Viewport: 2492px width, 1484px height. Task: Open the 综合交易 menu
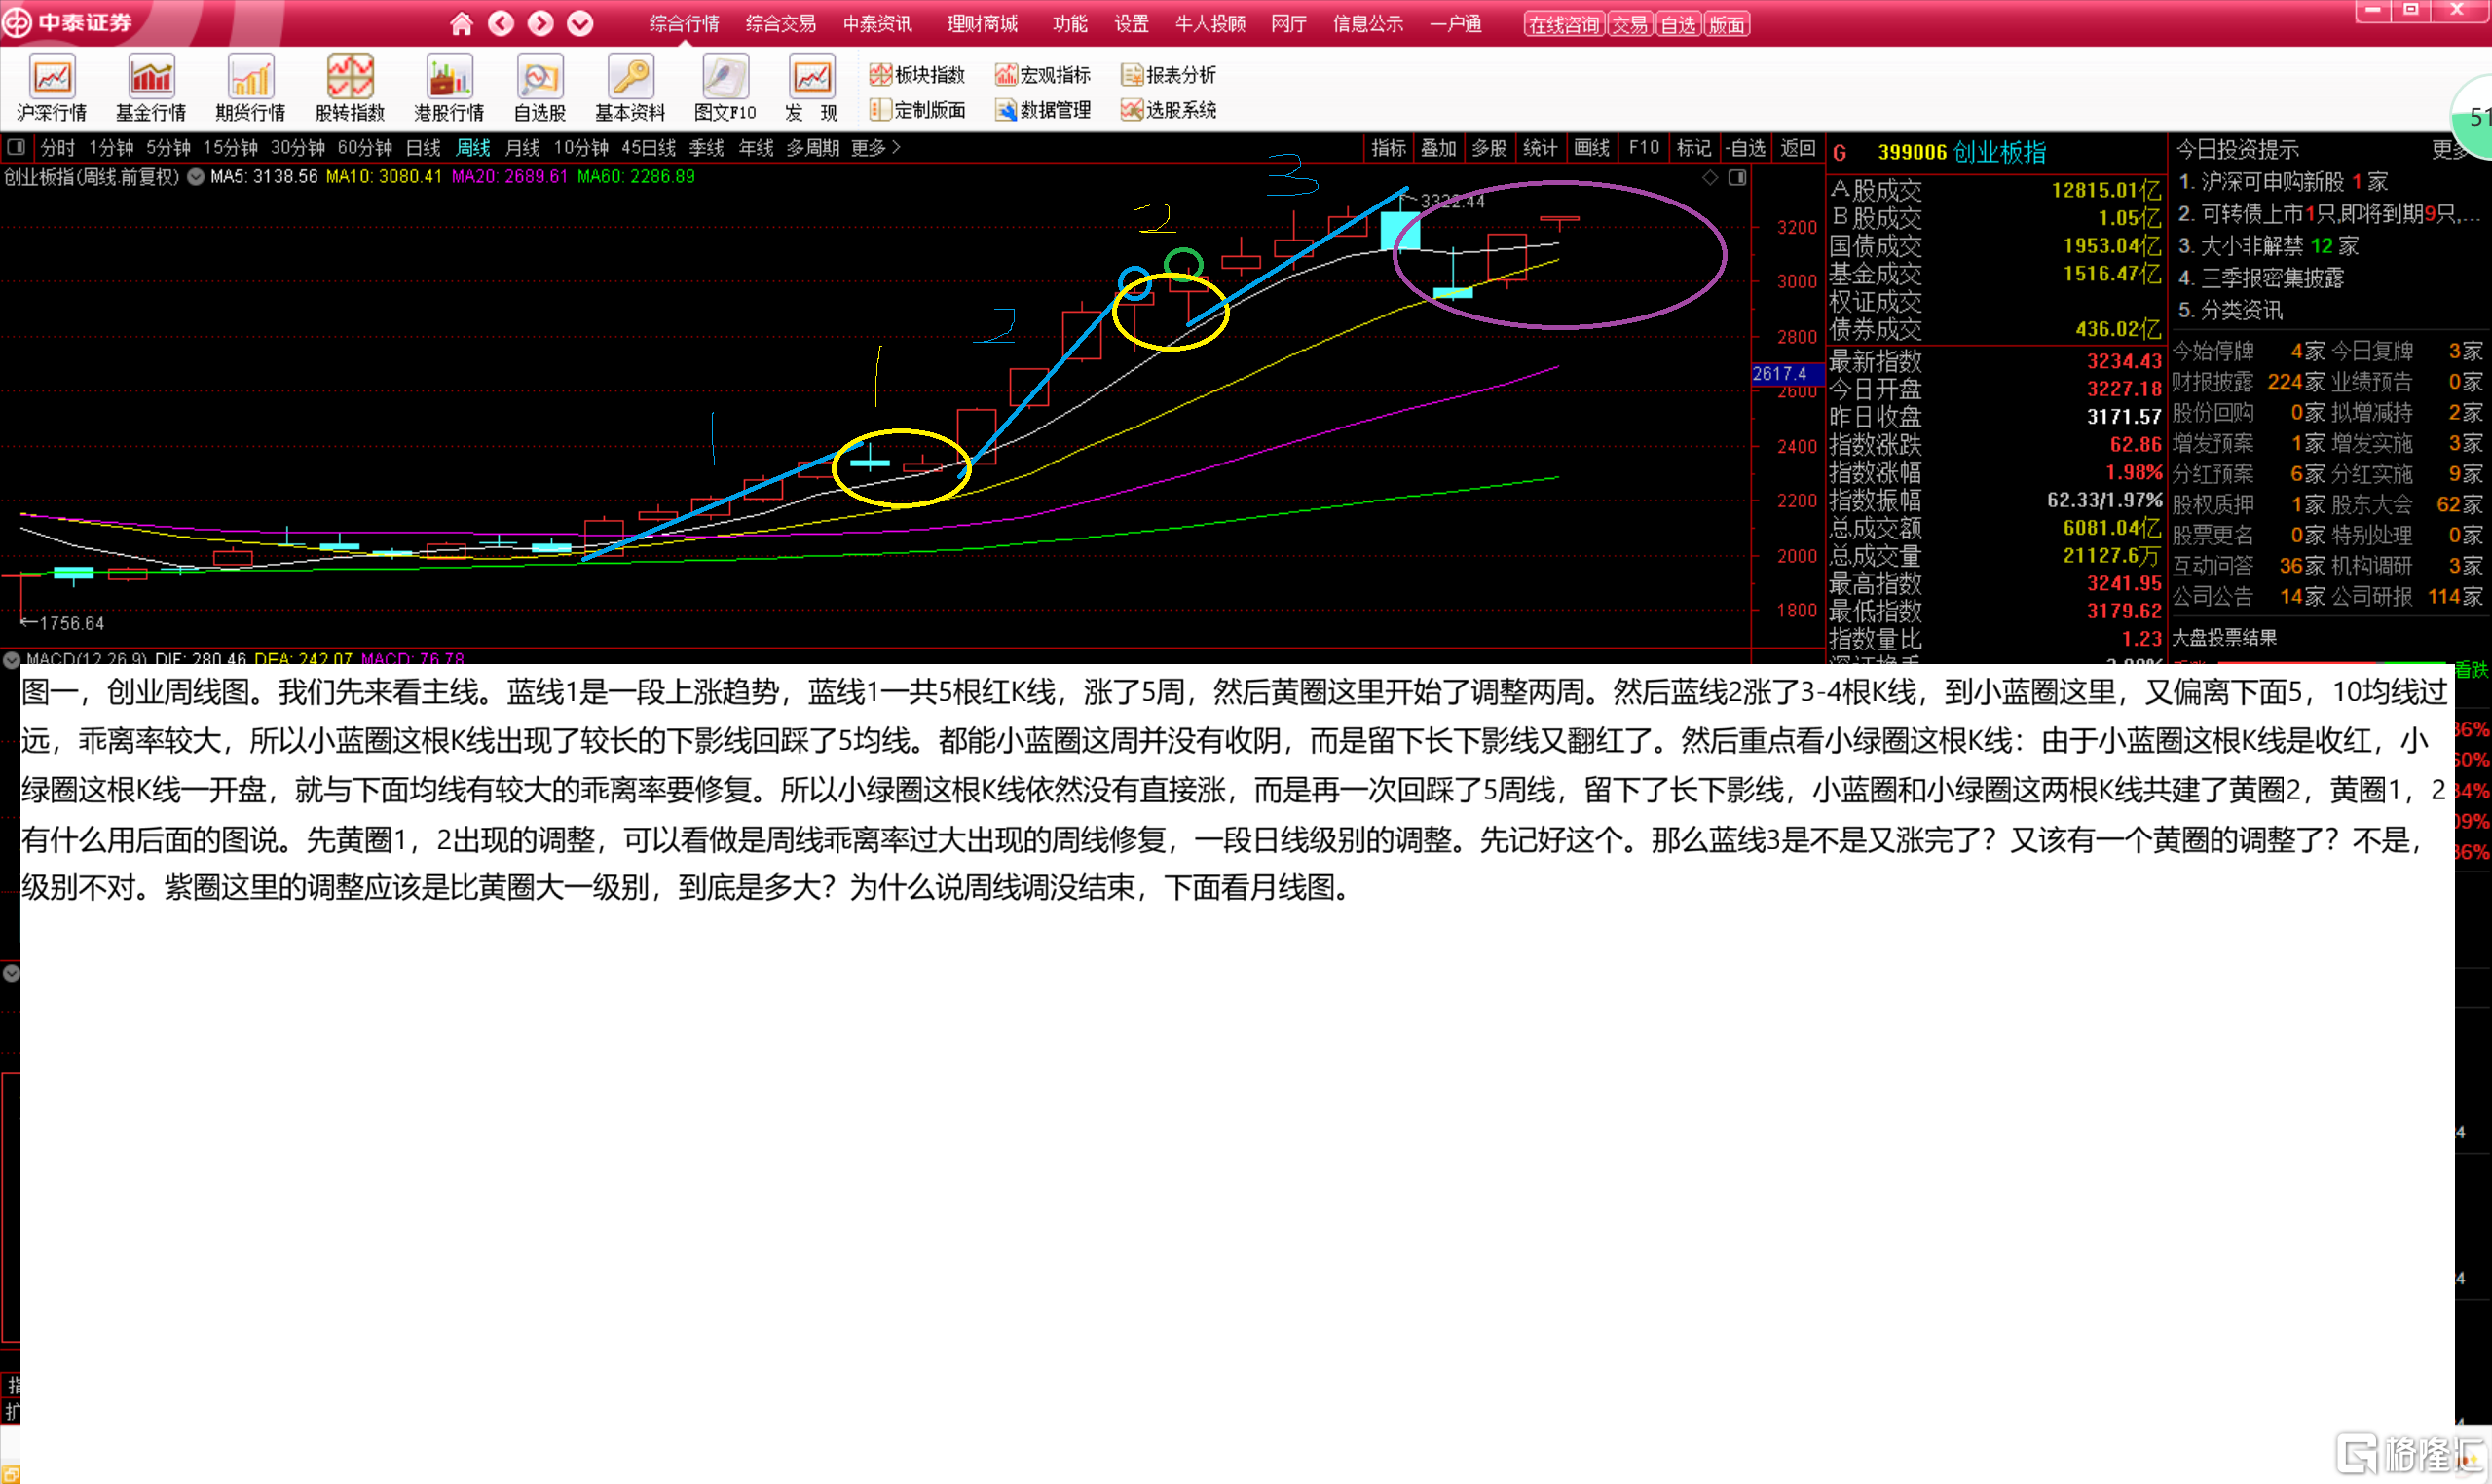tap(780, 24)
